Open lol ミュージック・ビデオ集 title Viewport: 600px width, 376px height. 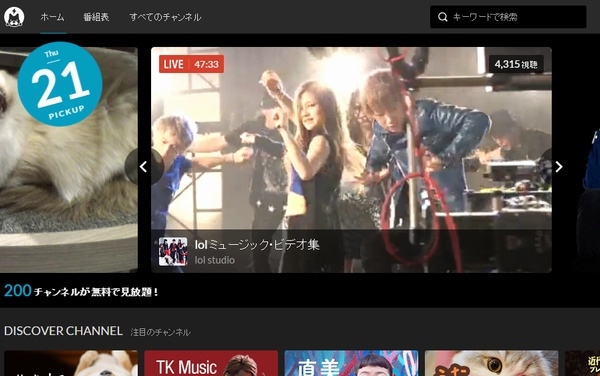point(257,245)
